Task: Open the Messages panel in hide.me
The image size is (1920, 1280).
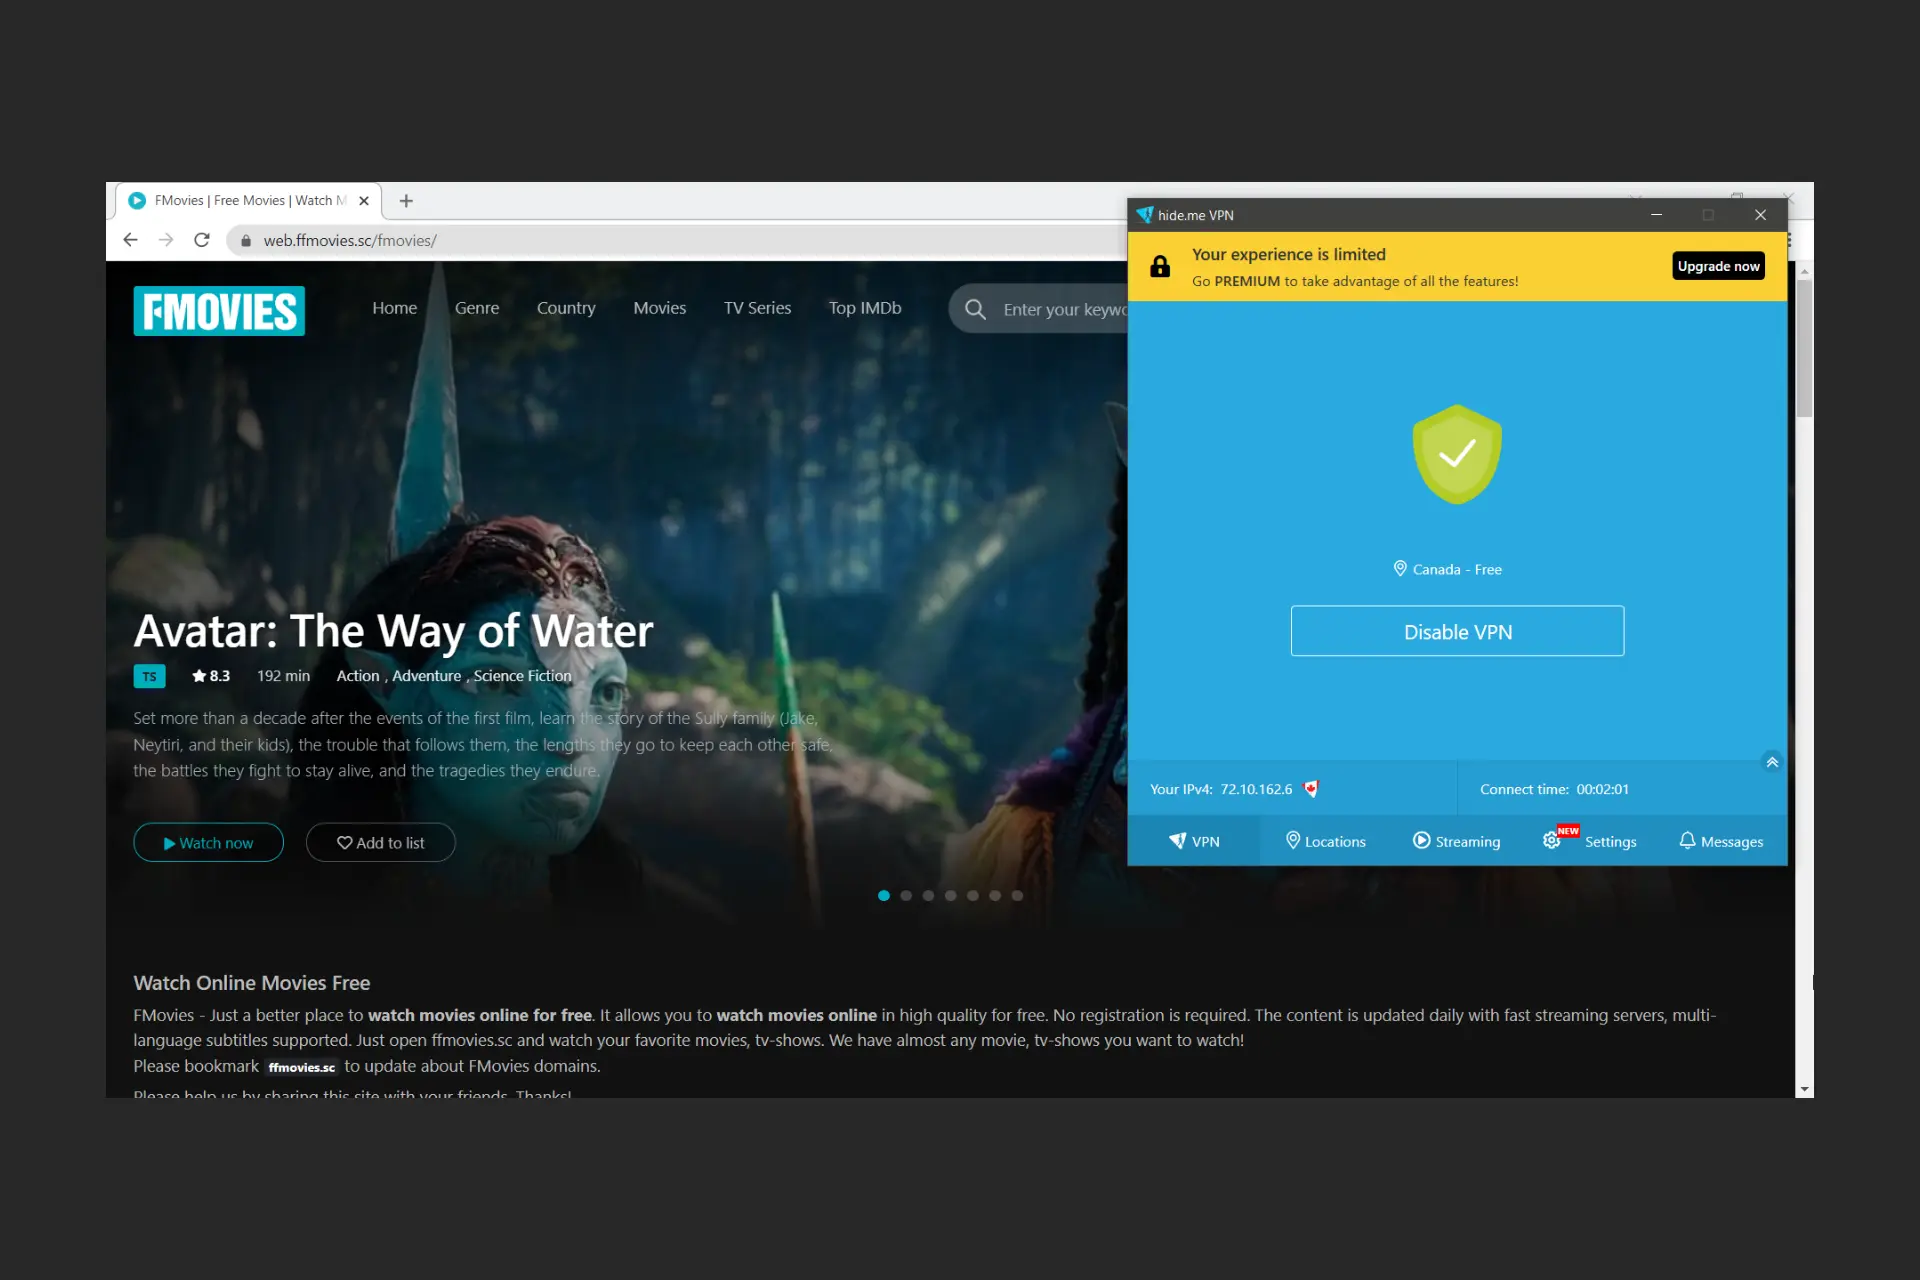Action: point(1720,840)
